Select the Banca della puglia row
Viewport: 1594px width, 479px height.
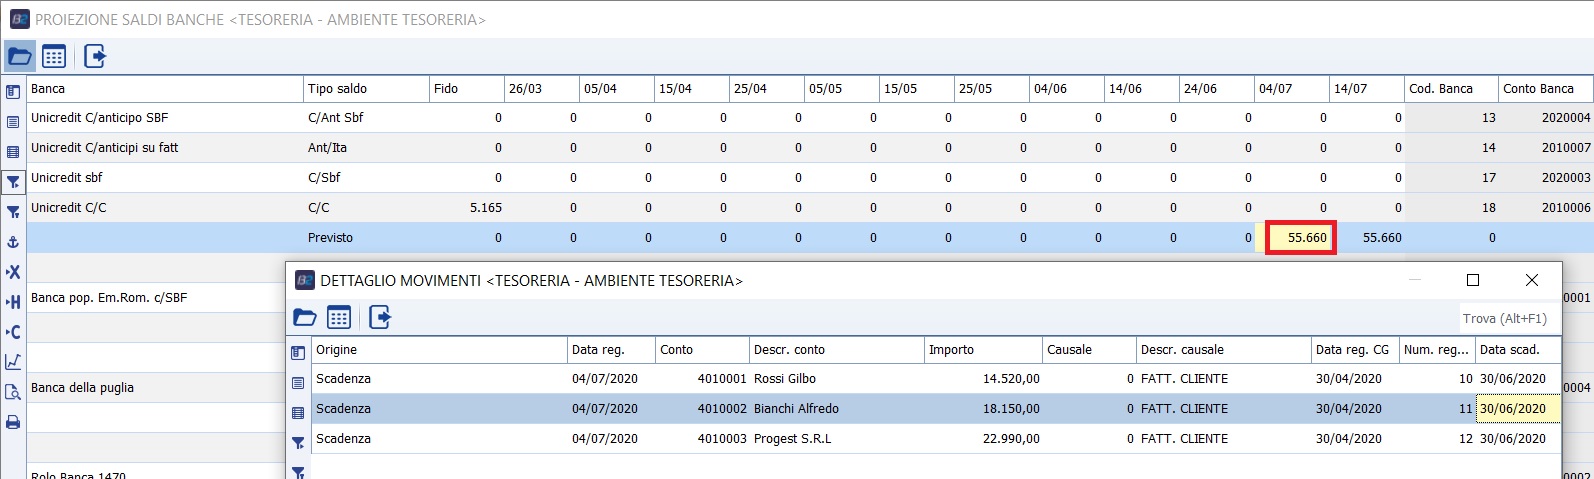pyautogui.click(x=156, y=388)
